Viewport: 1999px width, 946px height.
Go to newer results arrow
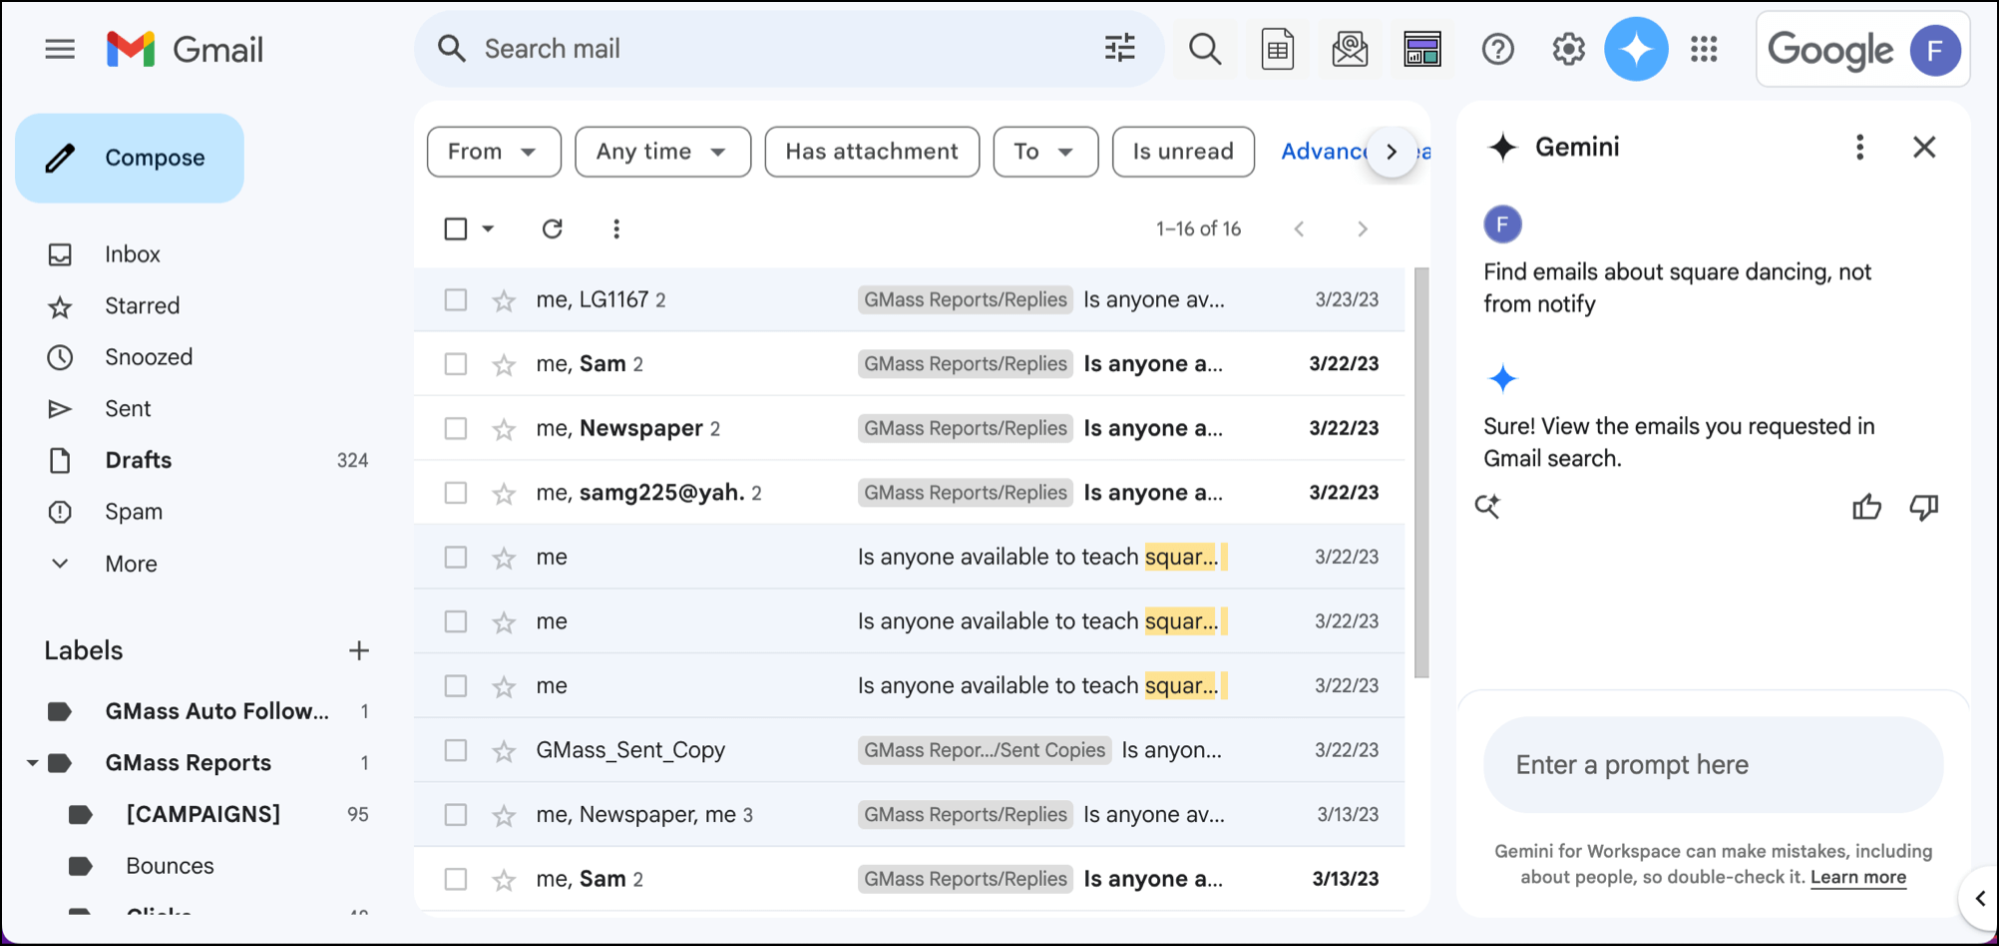(1299, 229)
